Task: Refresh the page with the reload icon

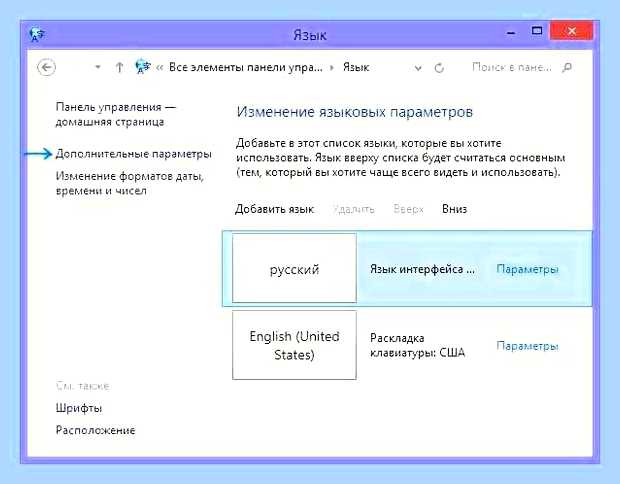Action: pos(439,68)
